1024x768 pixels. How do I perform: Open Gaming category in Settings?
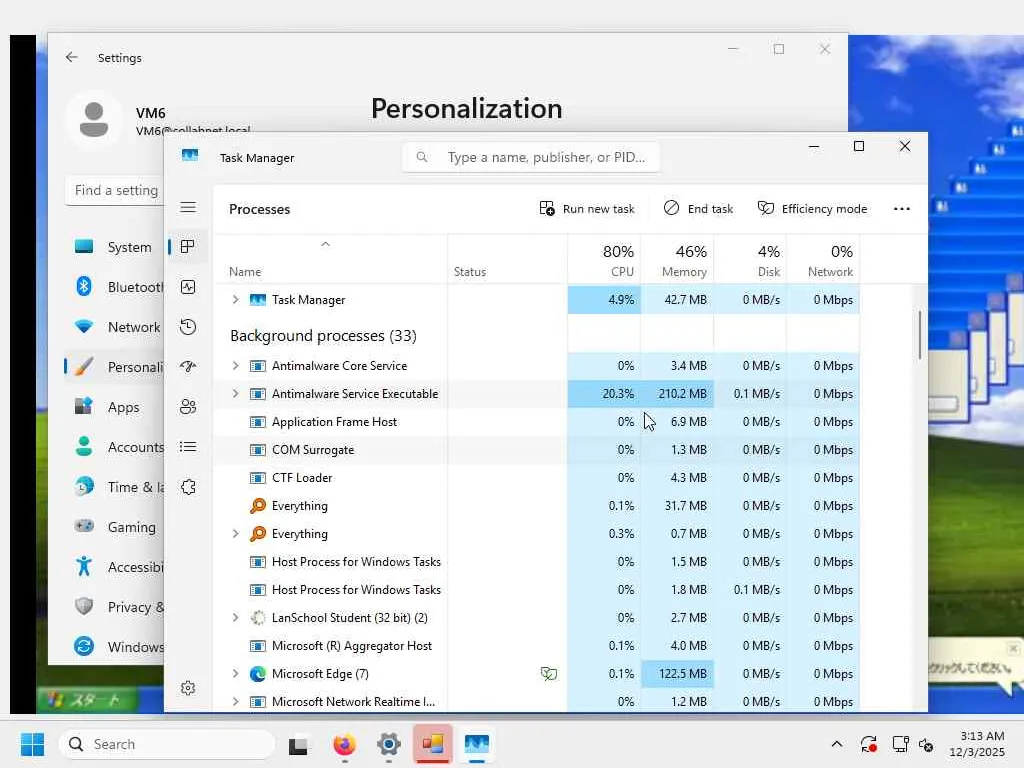[x=114, y=526]
